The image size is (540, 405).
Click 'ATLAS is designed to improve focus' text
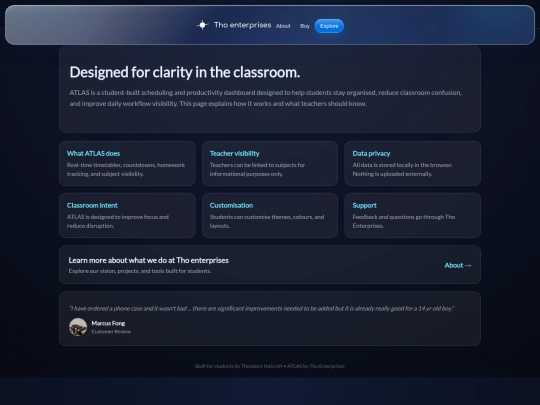pos(118,221)
